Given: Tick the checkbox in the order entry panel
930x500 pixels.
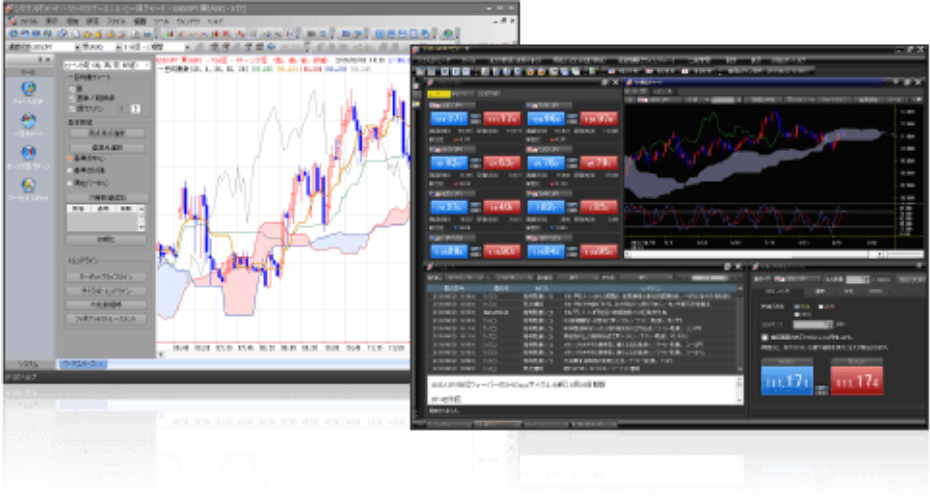Looking at the screenshot, I should 765,338.
